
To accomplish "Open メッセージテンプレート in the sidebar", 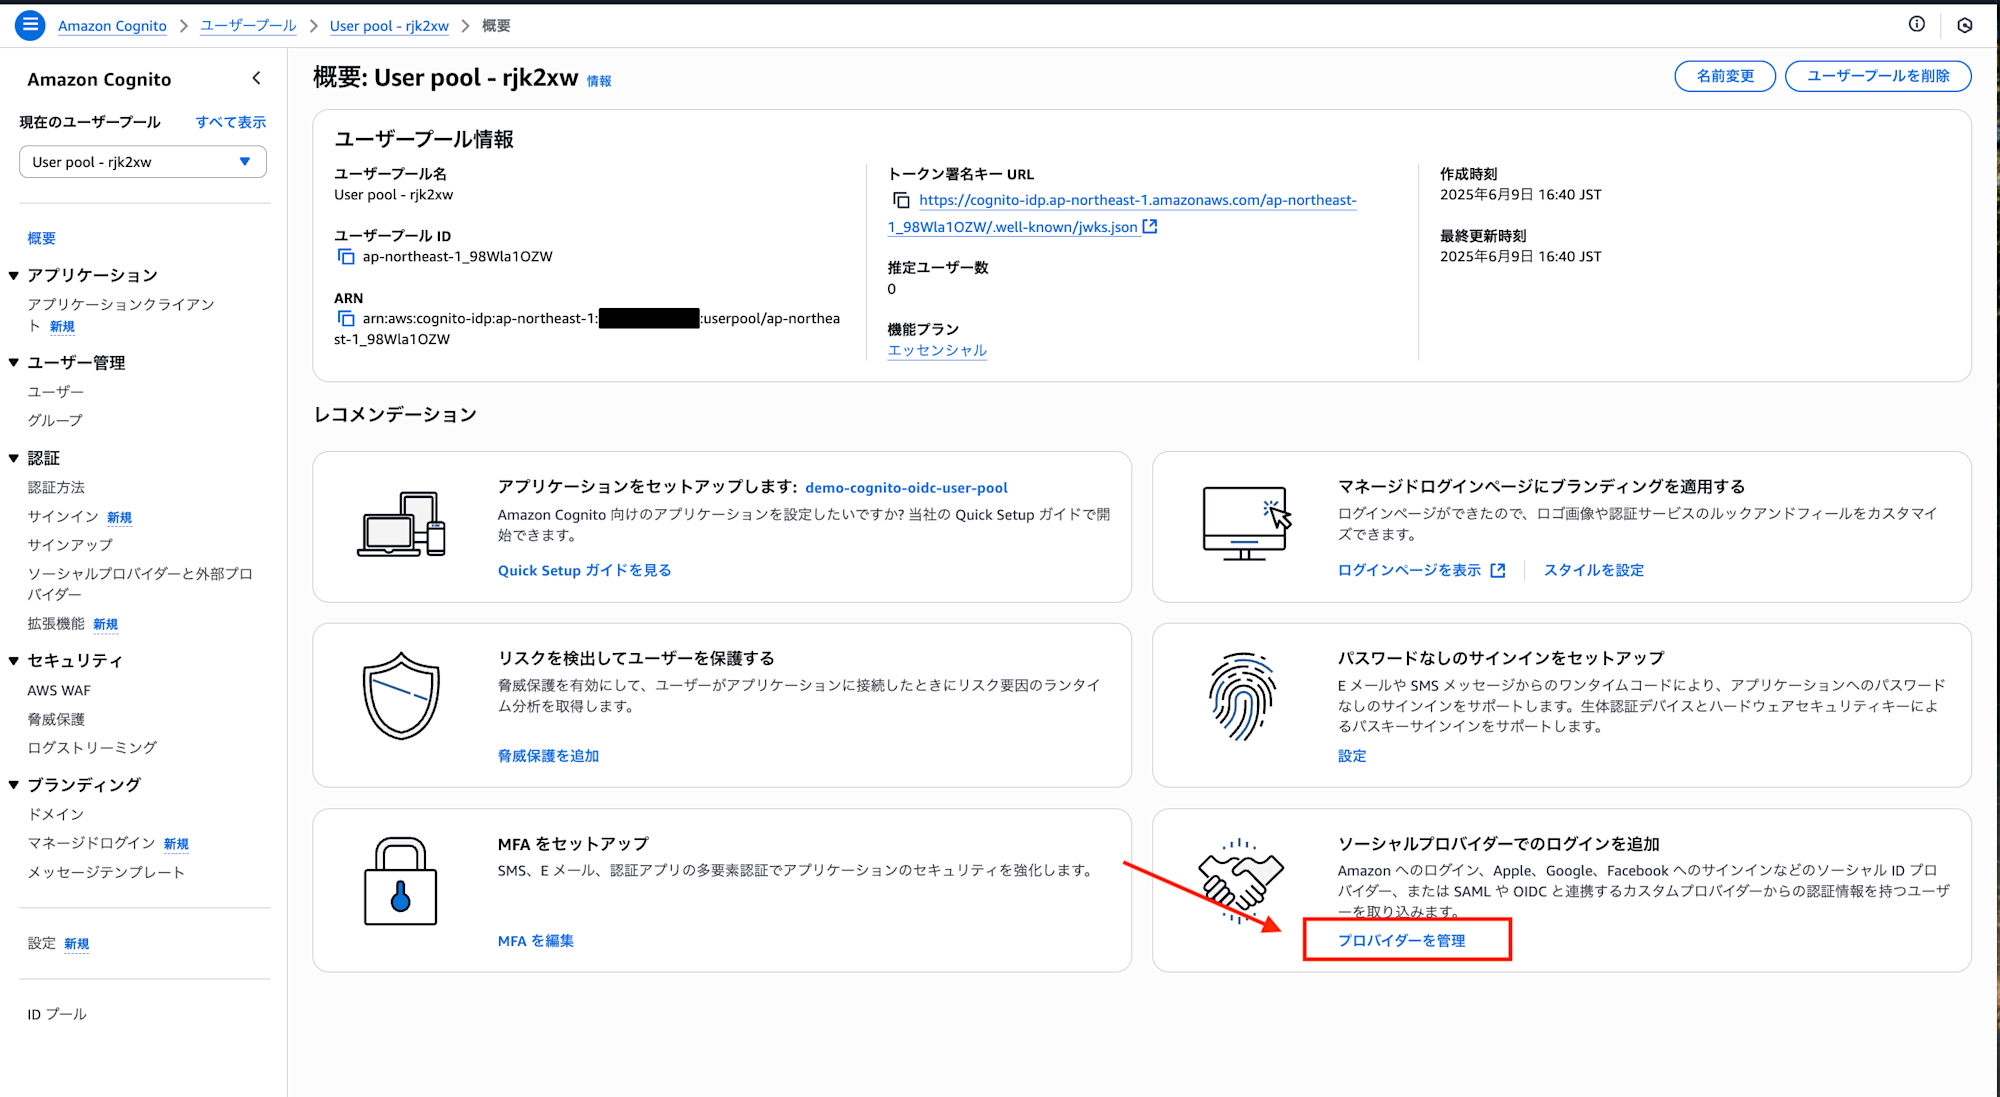I will (x=106, y=873).
